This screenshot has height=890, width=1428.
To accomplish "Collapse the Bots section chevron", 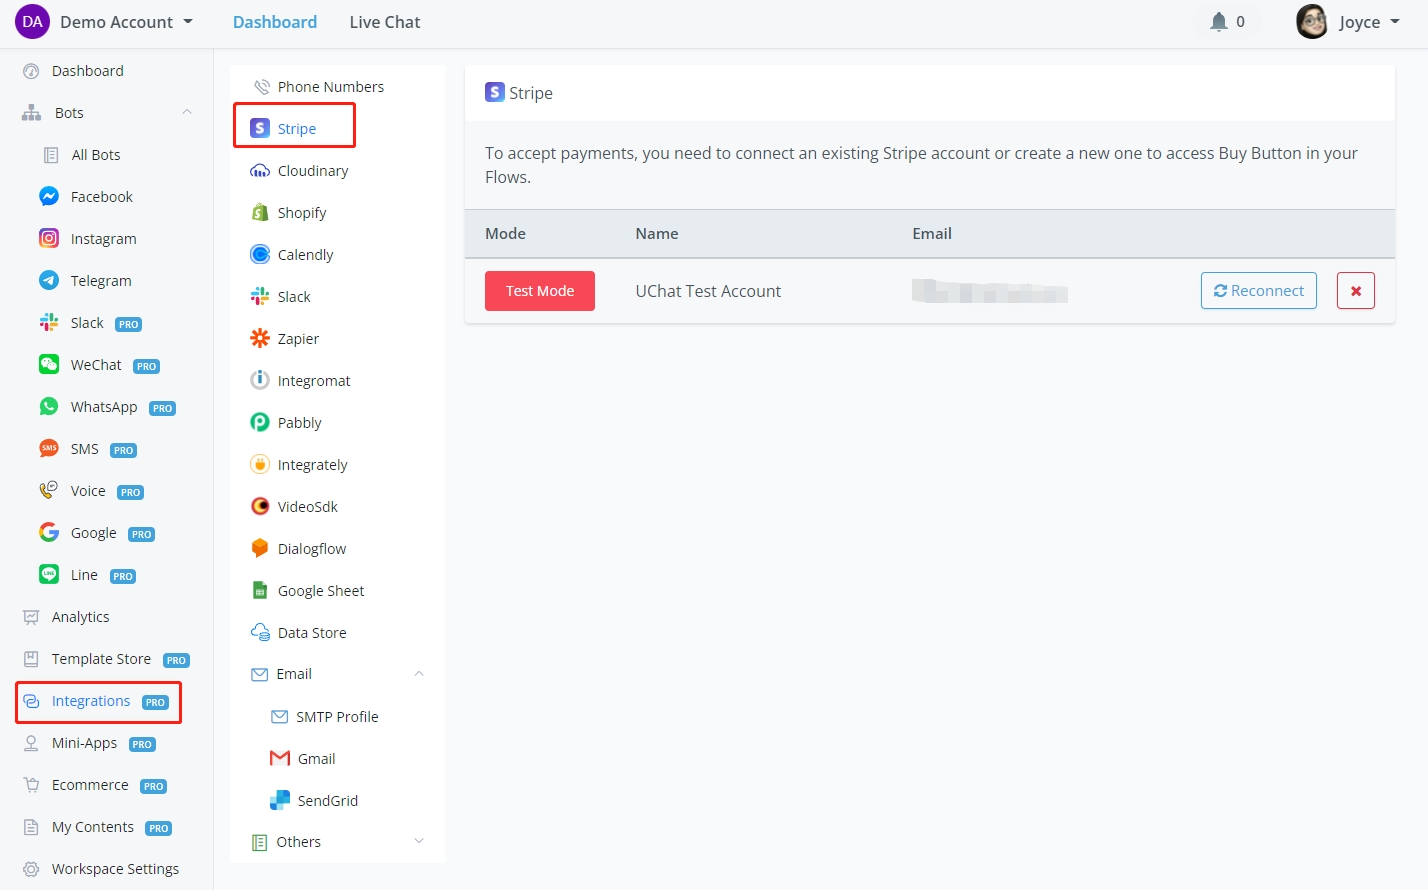I will (x=187, y=113).
